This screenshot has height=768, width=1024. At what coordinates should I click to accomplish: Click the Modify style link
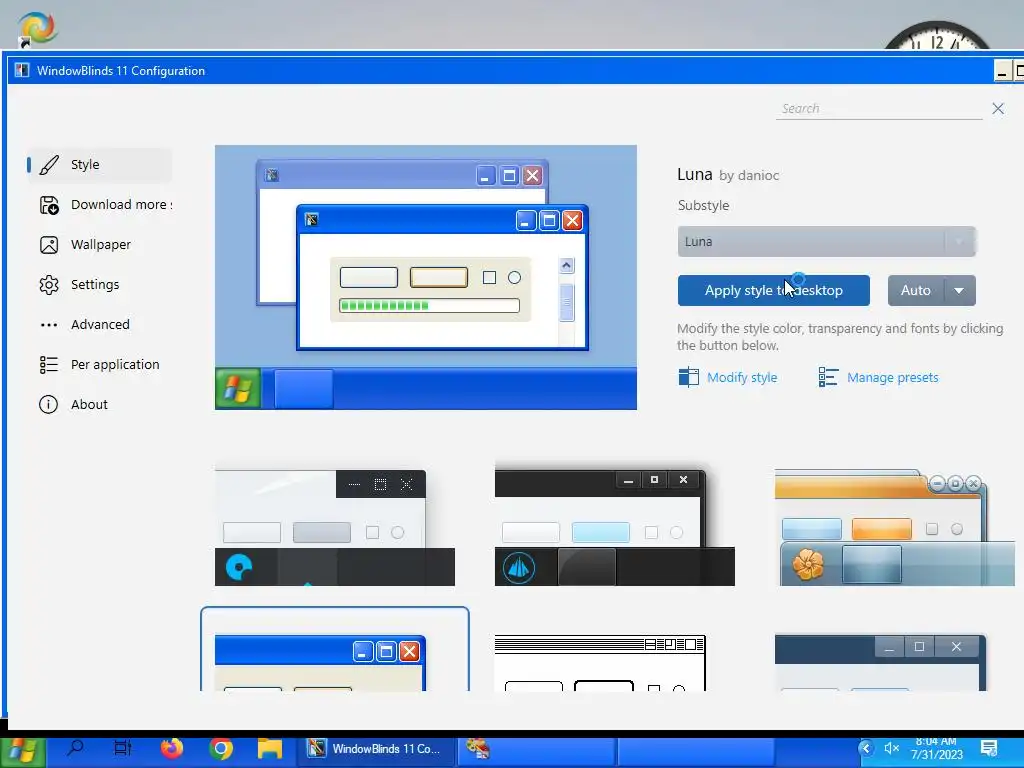(x=742, y=377)
